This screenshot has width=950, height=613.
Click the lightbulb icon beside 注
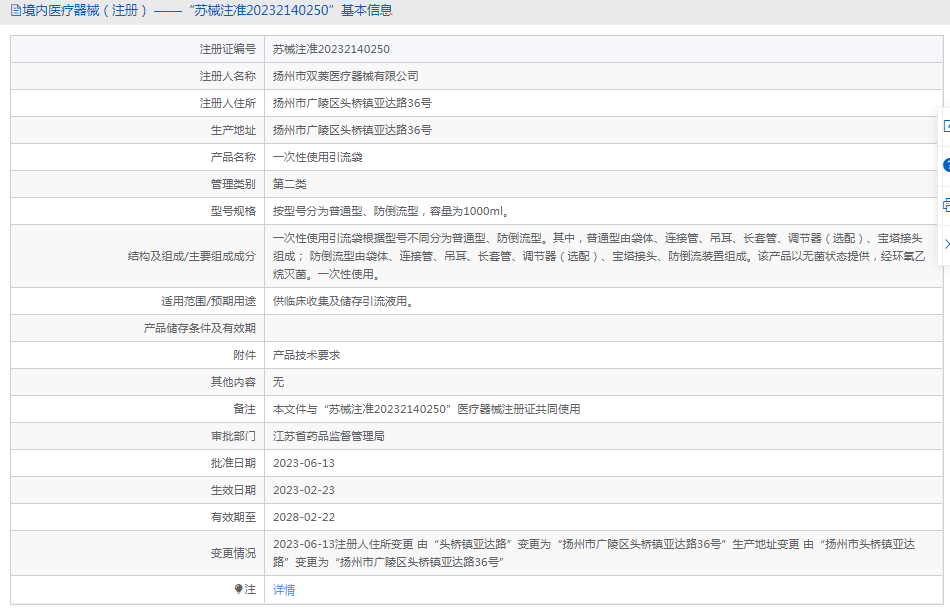[x=238, y=589]
